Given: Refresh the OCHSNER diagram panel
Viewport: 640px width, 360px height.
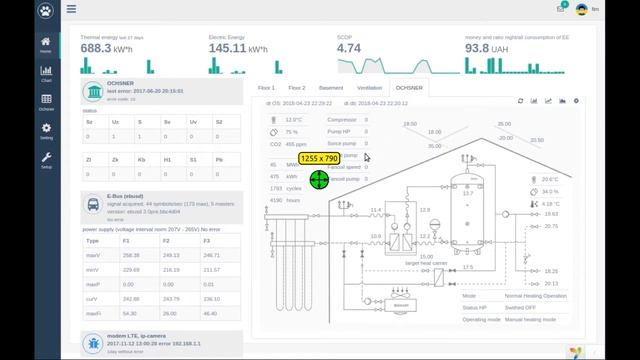Looking at the screenshot, I should [x=520, y=101].
